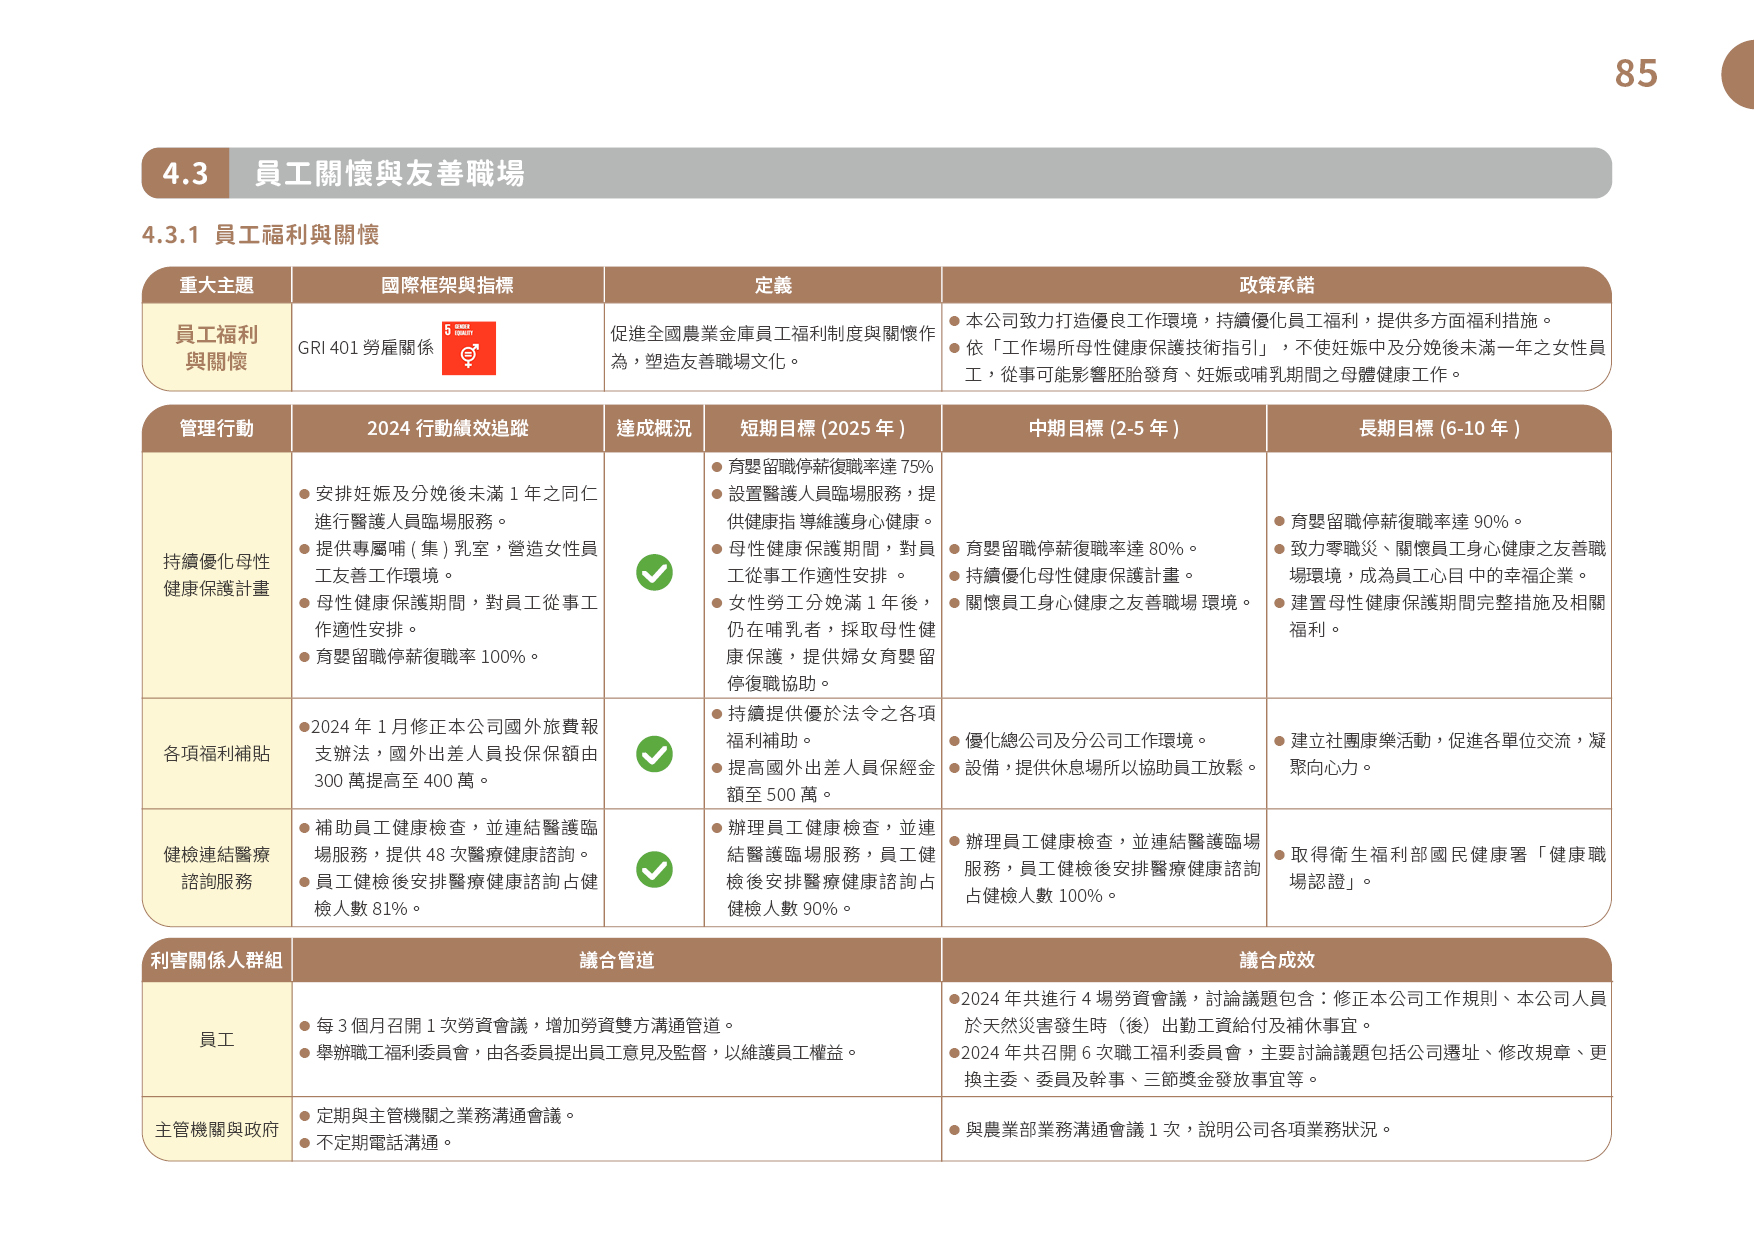This screenshot has height=1240, width=1754.
Task: Click the 重大主題 column header
Action: coord(217,286)
